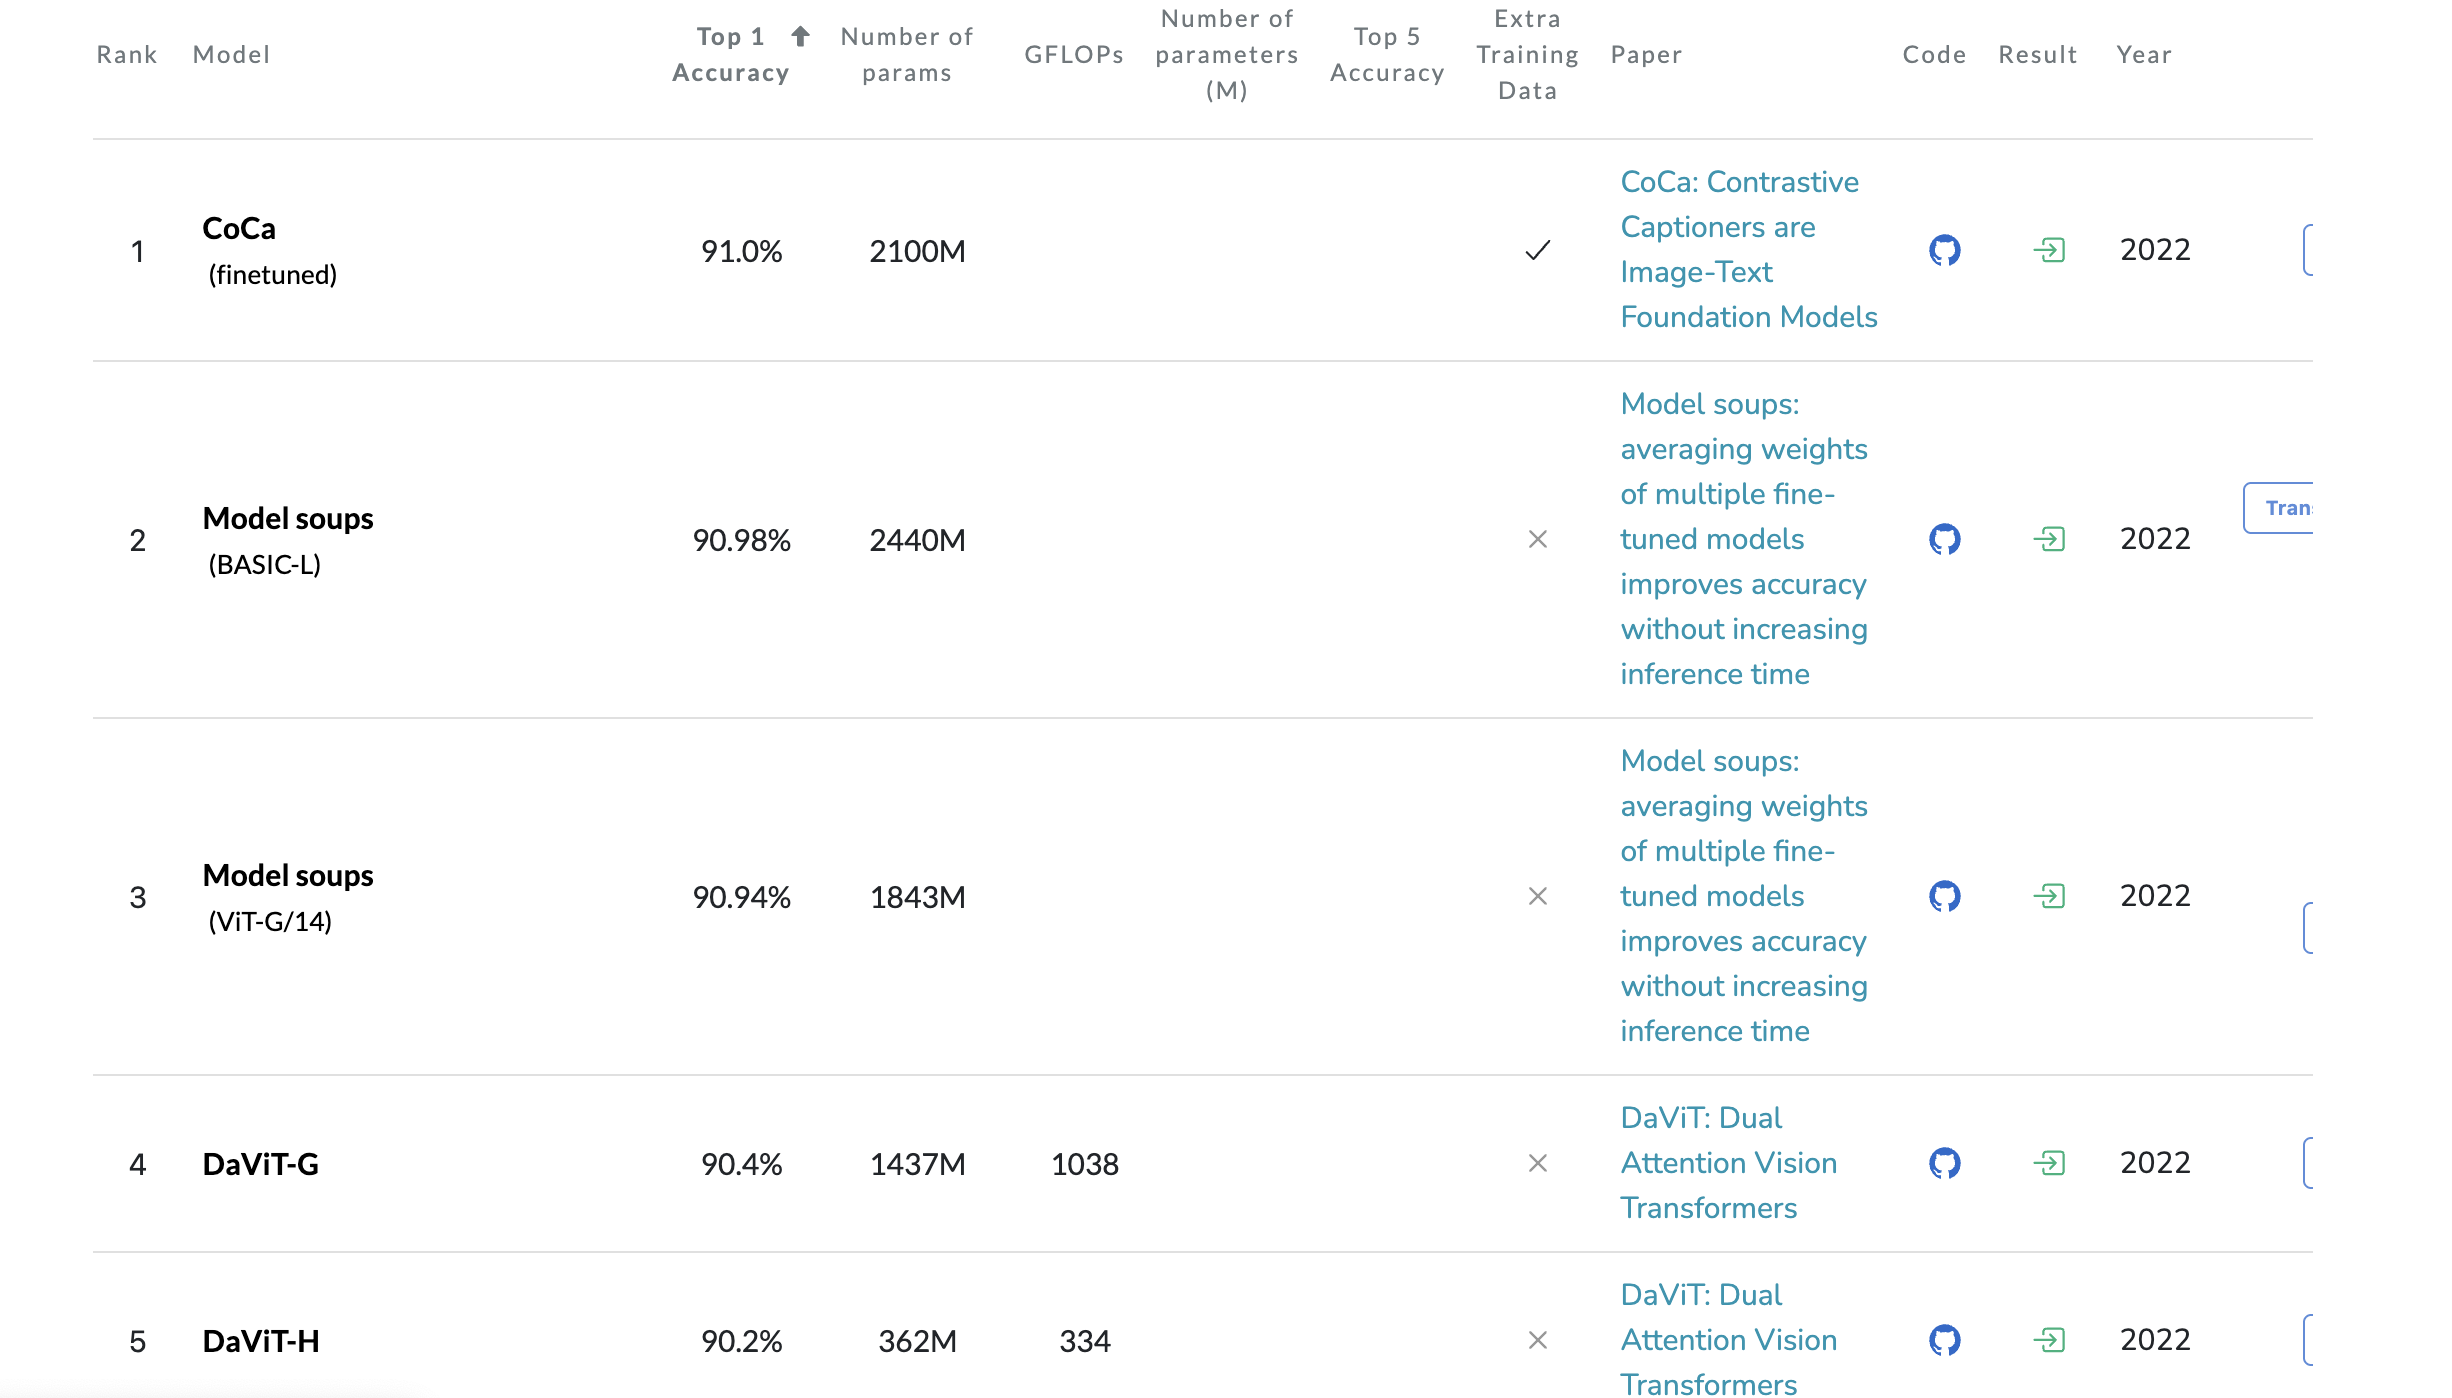Open result icon for DaViT-G row
This screenshot has width=2452, height=1398.
2049,1163
